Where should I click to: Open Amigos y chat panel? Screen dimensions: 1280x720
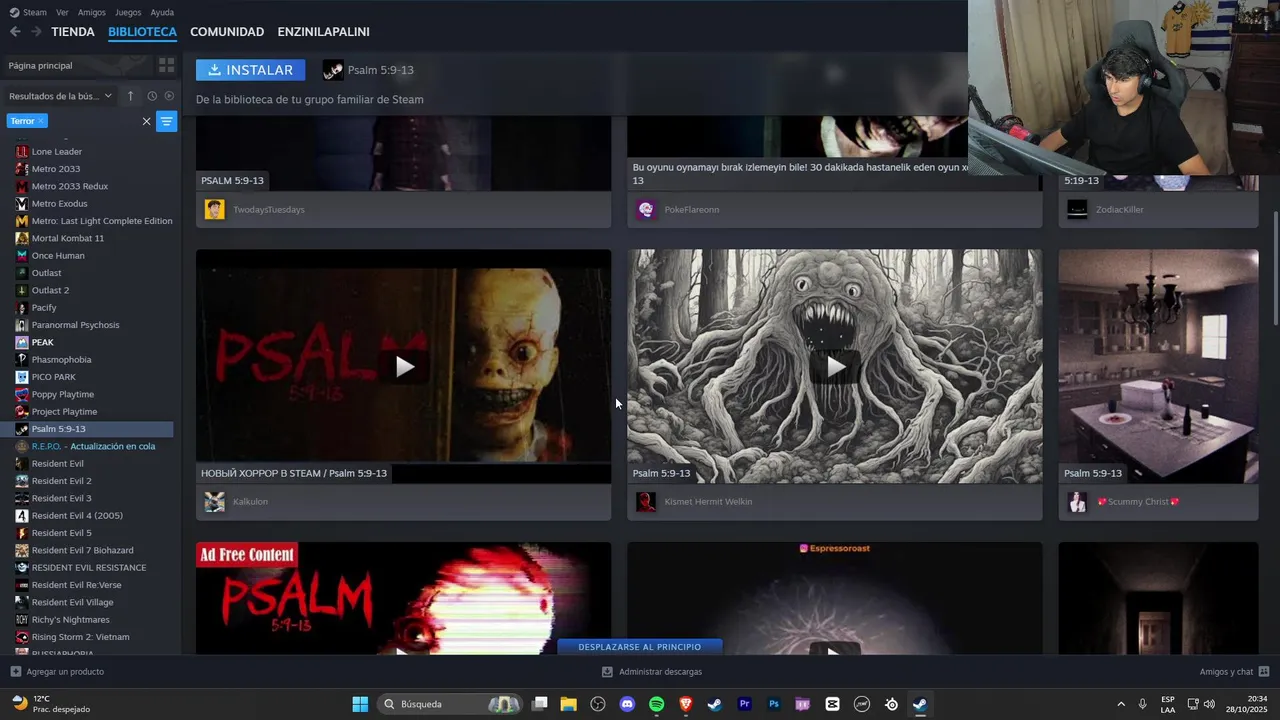coord(1234,672)
